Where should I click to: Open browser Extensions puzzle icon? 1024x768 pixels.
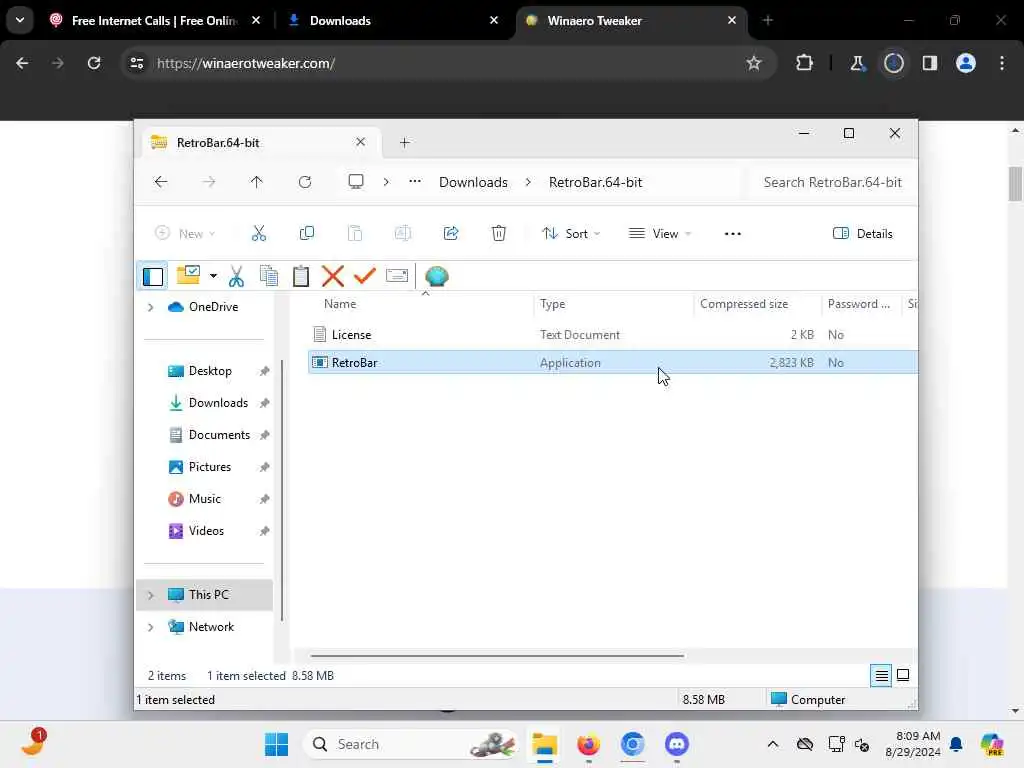805,63
